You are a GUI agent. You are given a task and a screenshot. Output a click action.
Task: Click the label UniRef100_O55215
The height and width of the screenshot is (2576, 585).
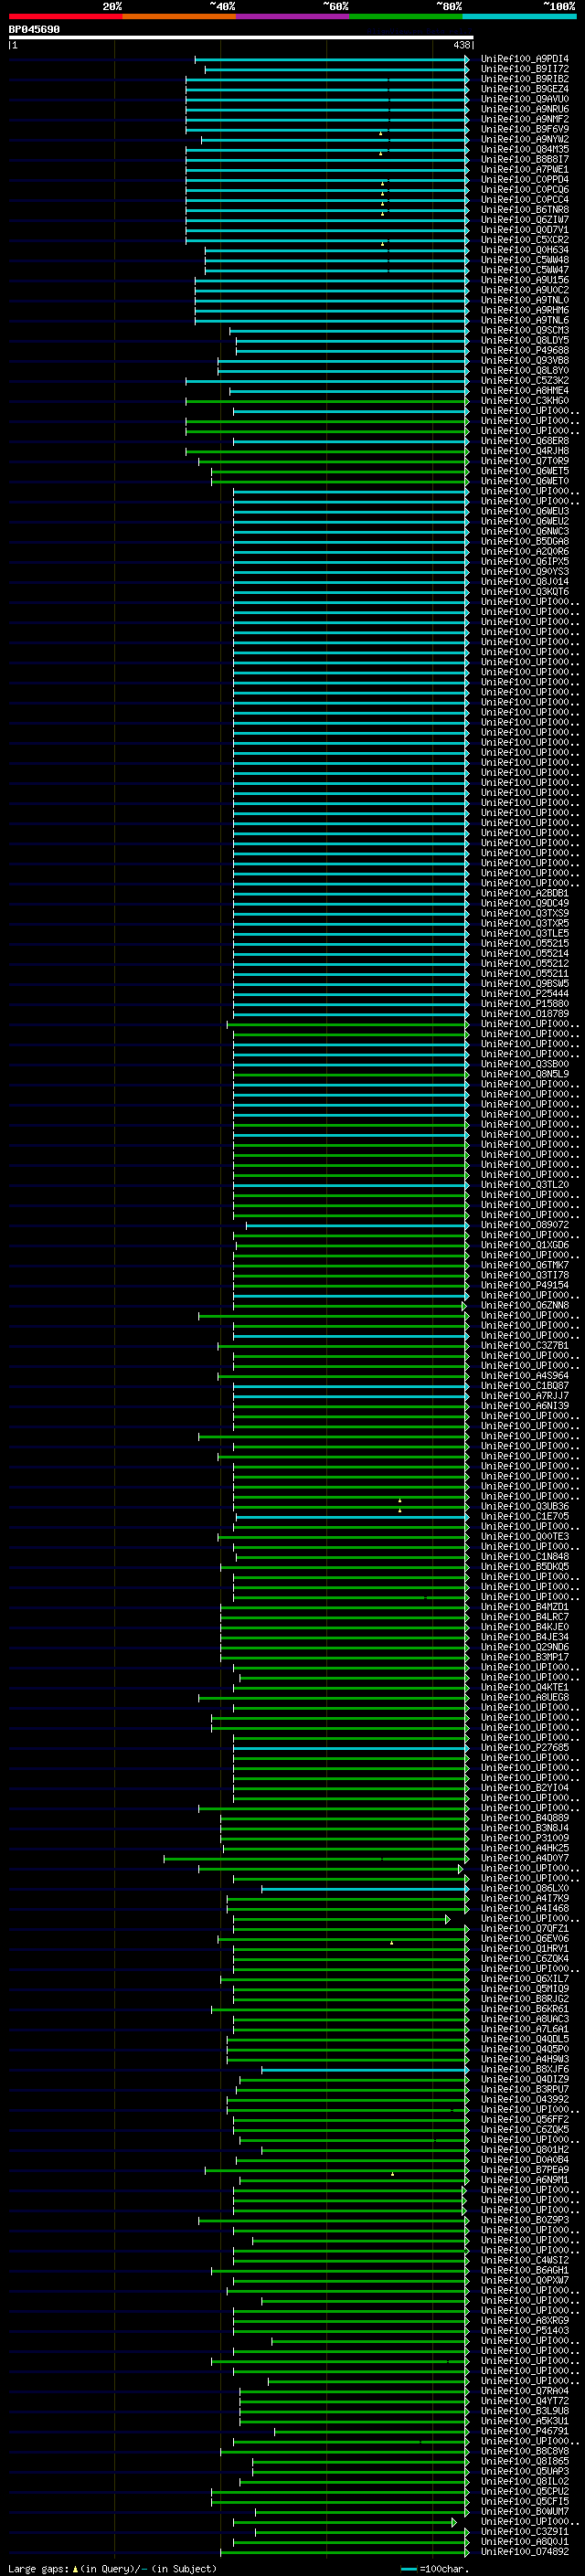(524, 943)
